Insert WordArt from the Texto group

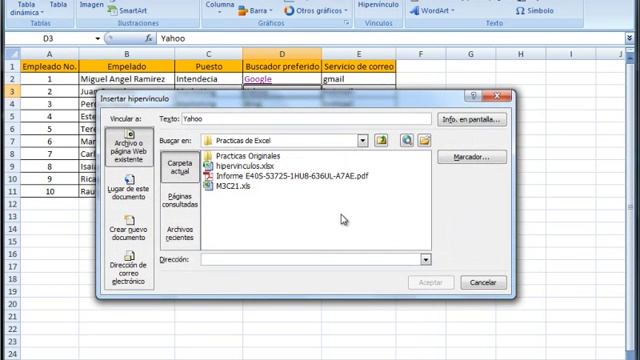[x=432, y=11]
